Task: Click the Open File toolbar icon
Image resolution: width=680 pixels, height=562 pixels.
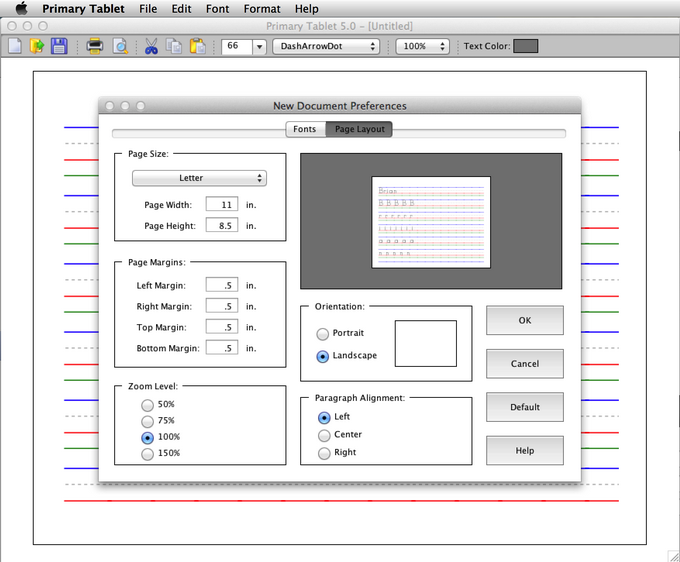Action: coord(37,46)
